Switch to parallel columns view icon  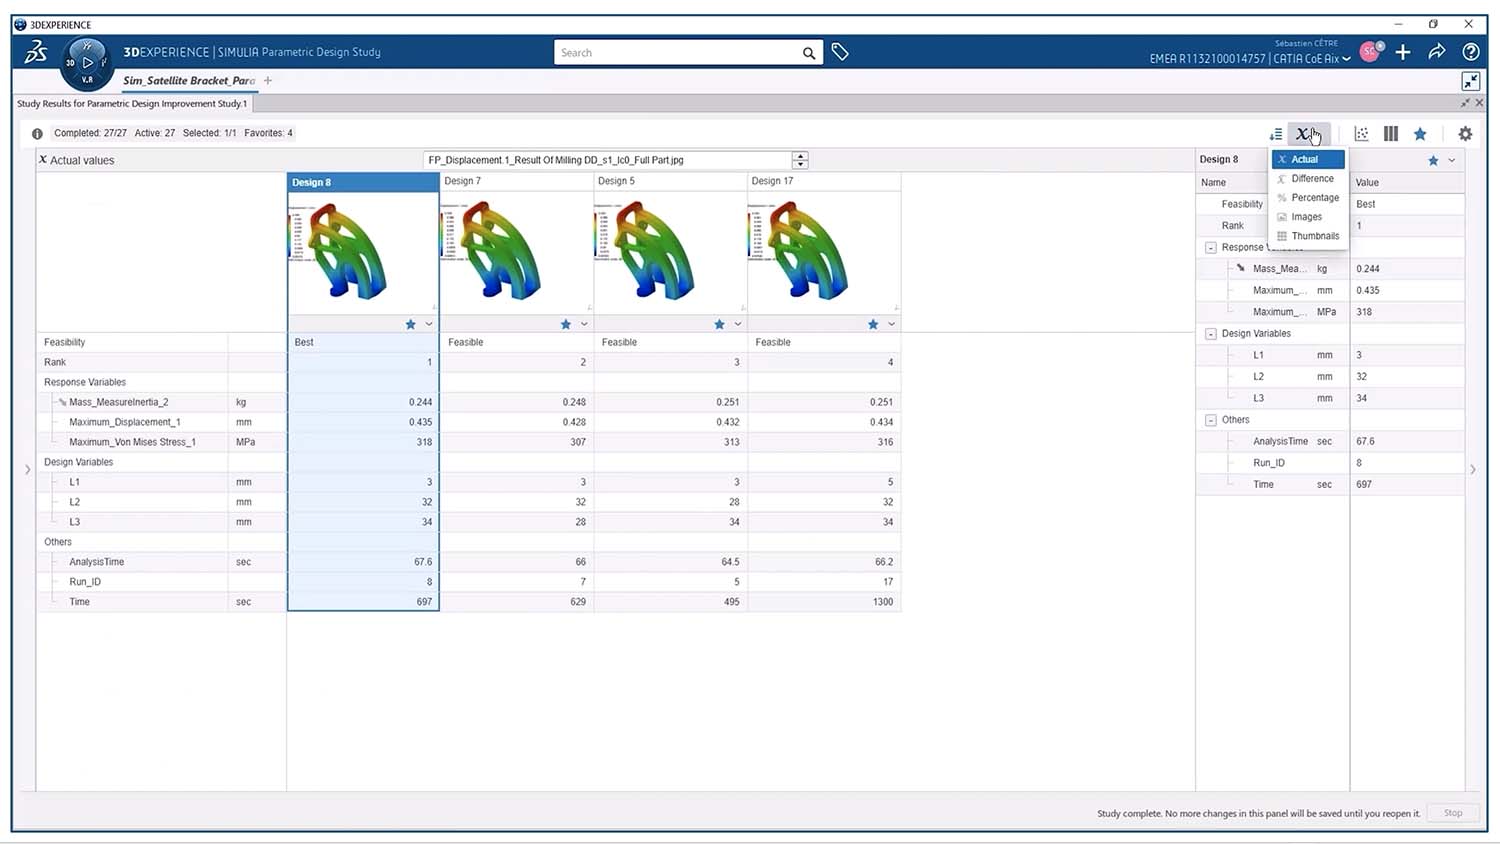1391,133
